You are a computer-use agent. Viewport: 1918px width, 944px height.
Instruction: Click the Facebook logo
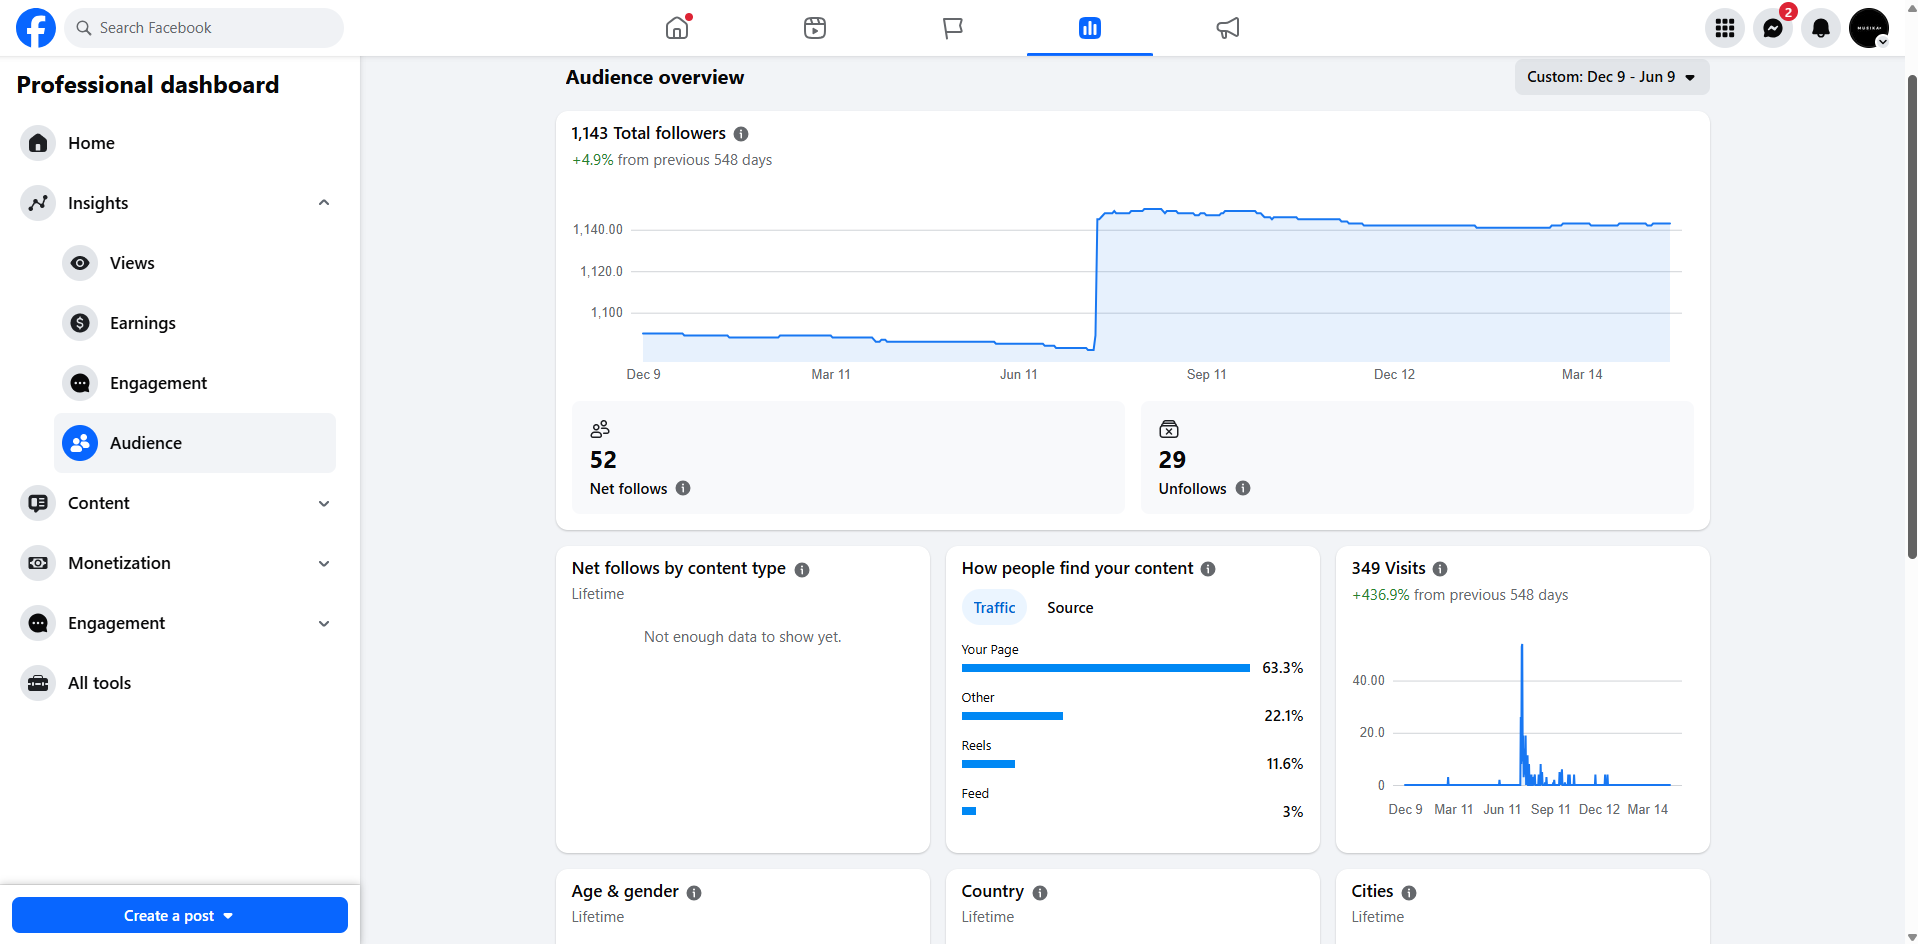[x=36, y=28]
